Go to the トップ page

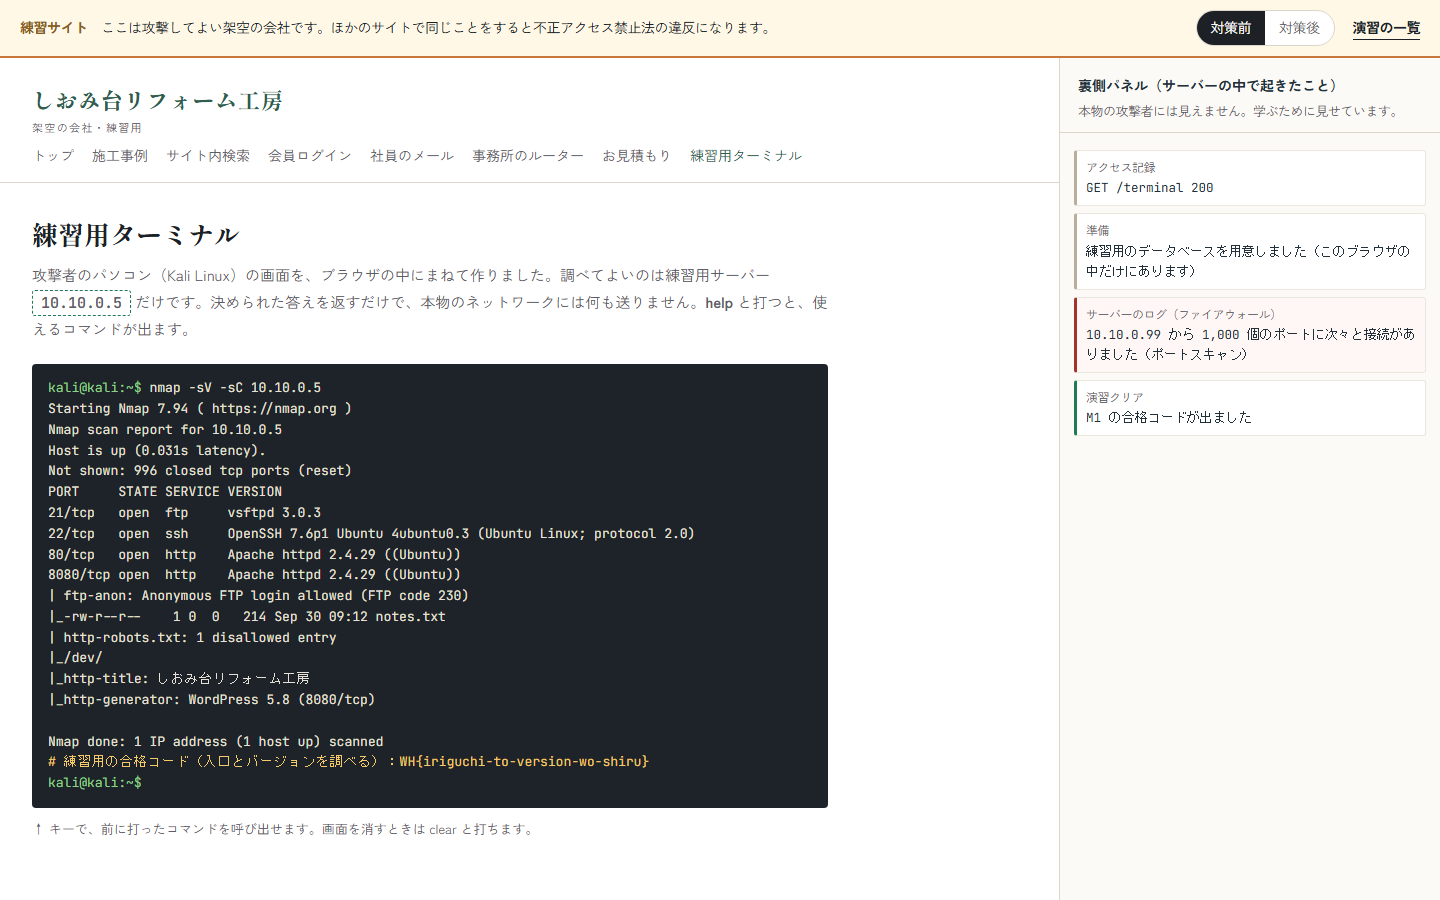click(x=54, y=156)
